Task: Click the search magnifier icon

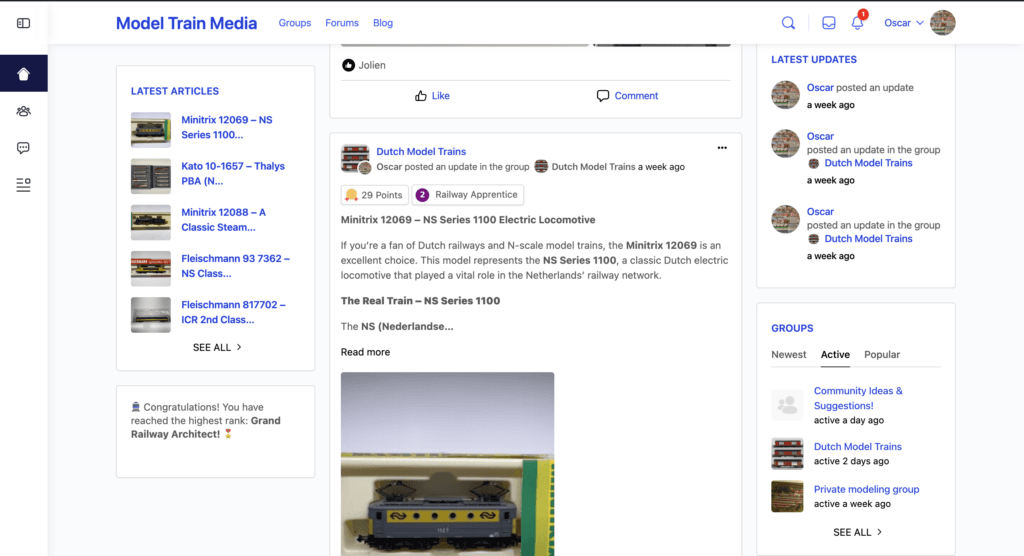Action: tap(788, 23)
